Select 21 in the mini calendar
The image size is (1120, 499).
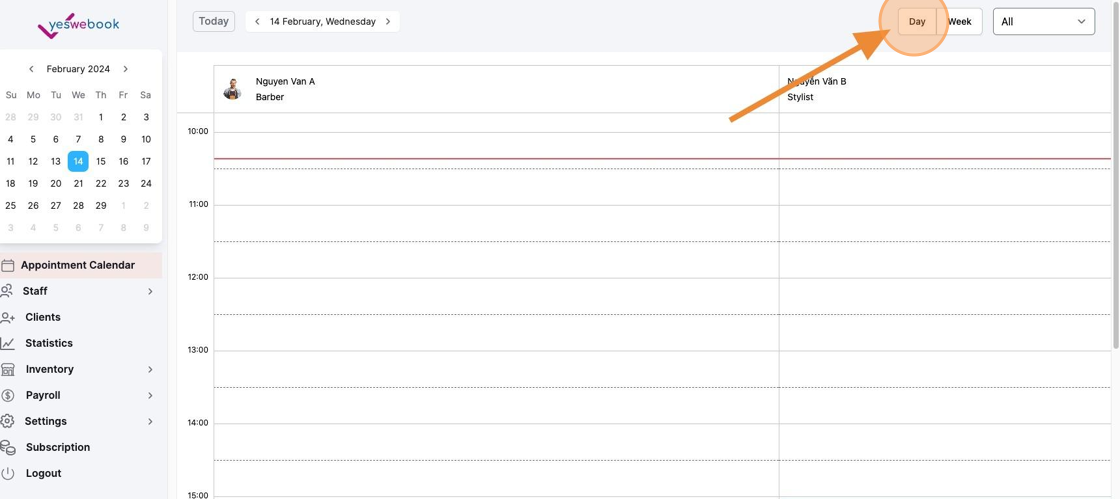[x=79, y=183]
